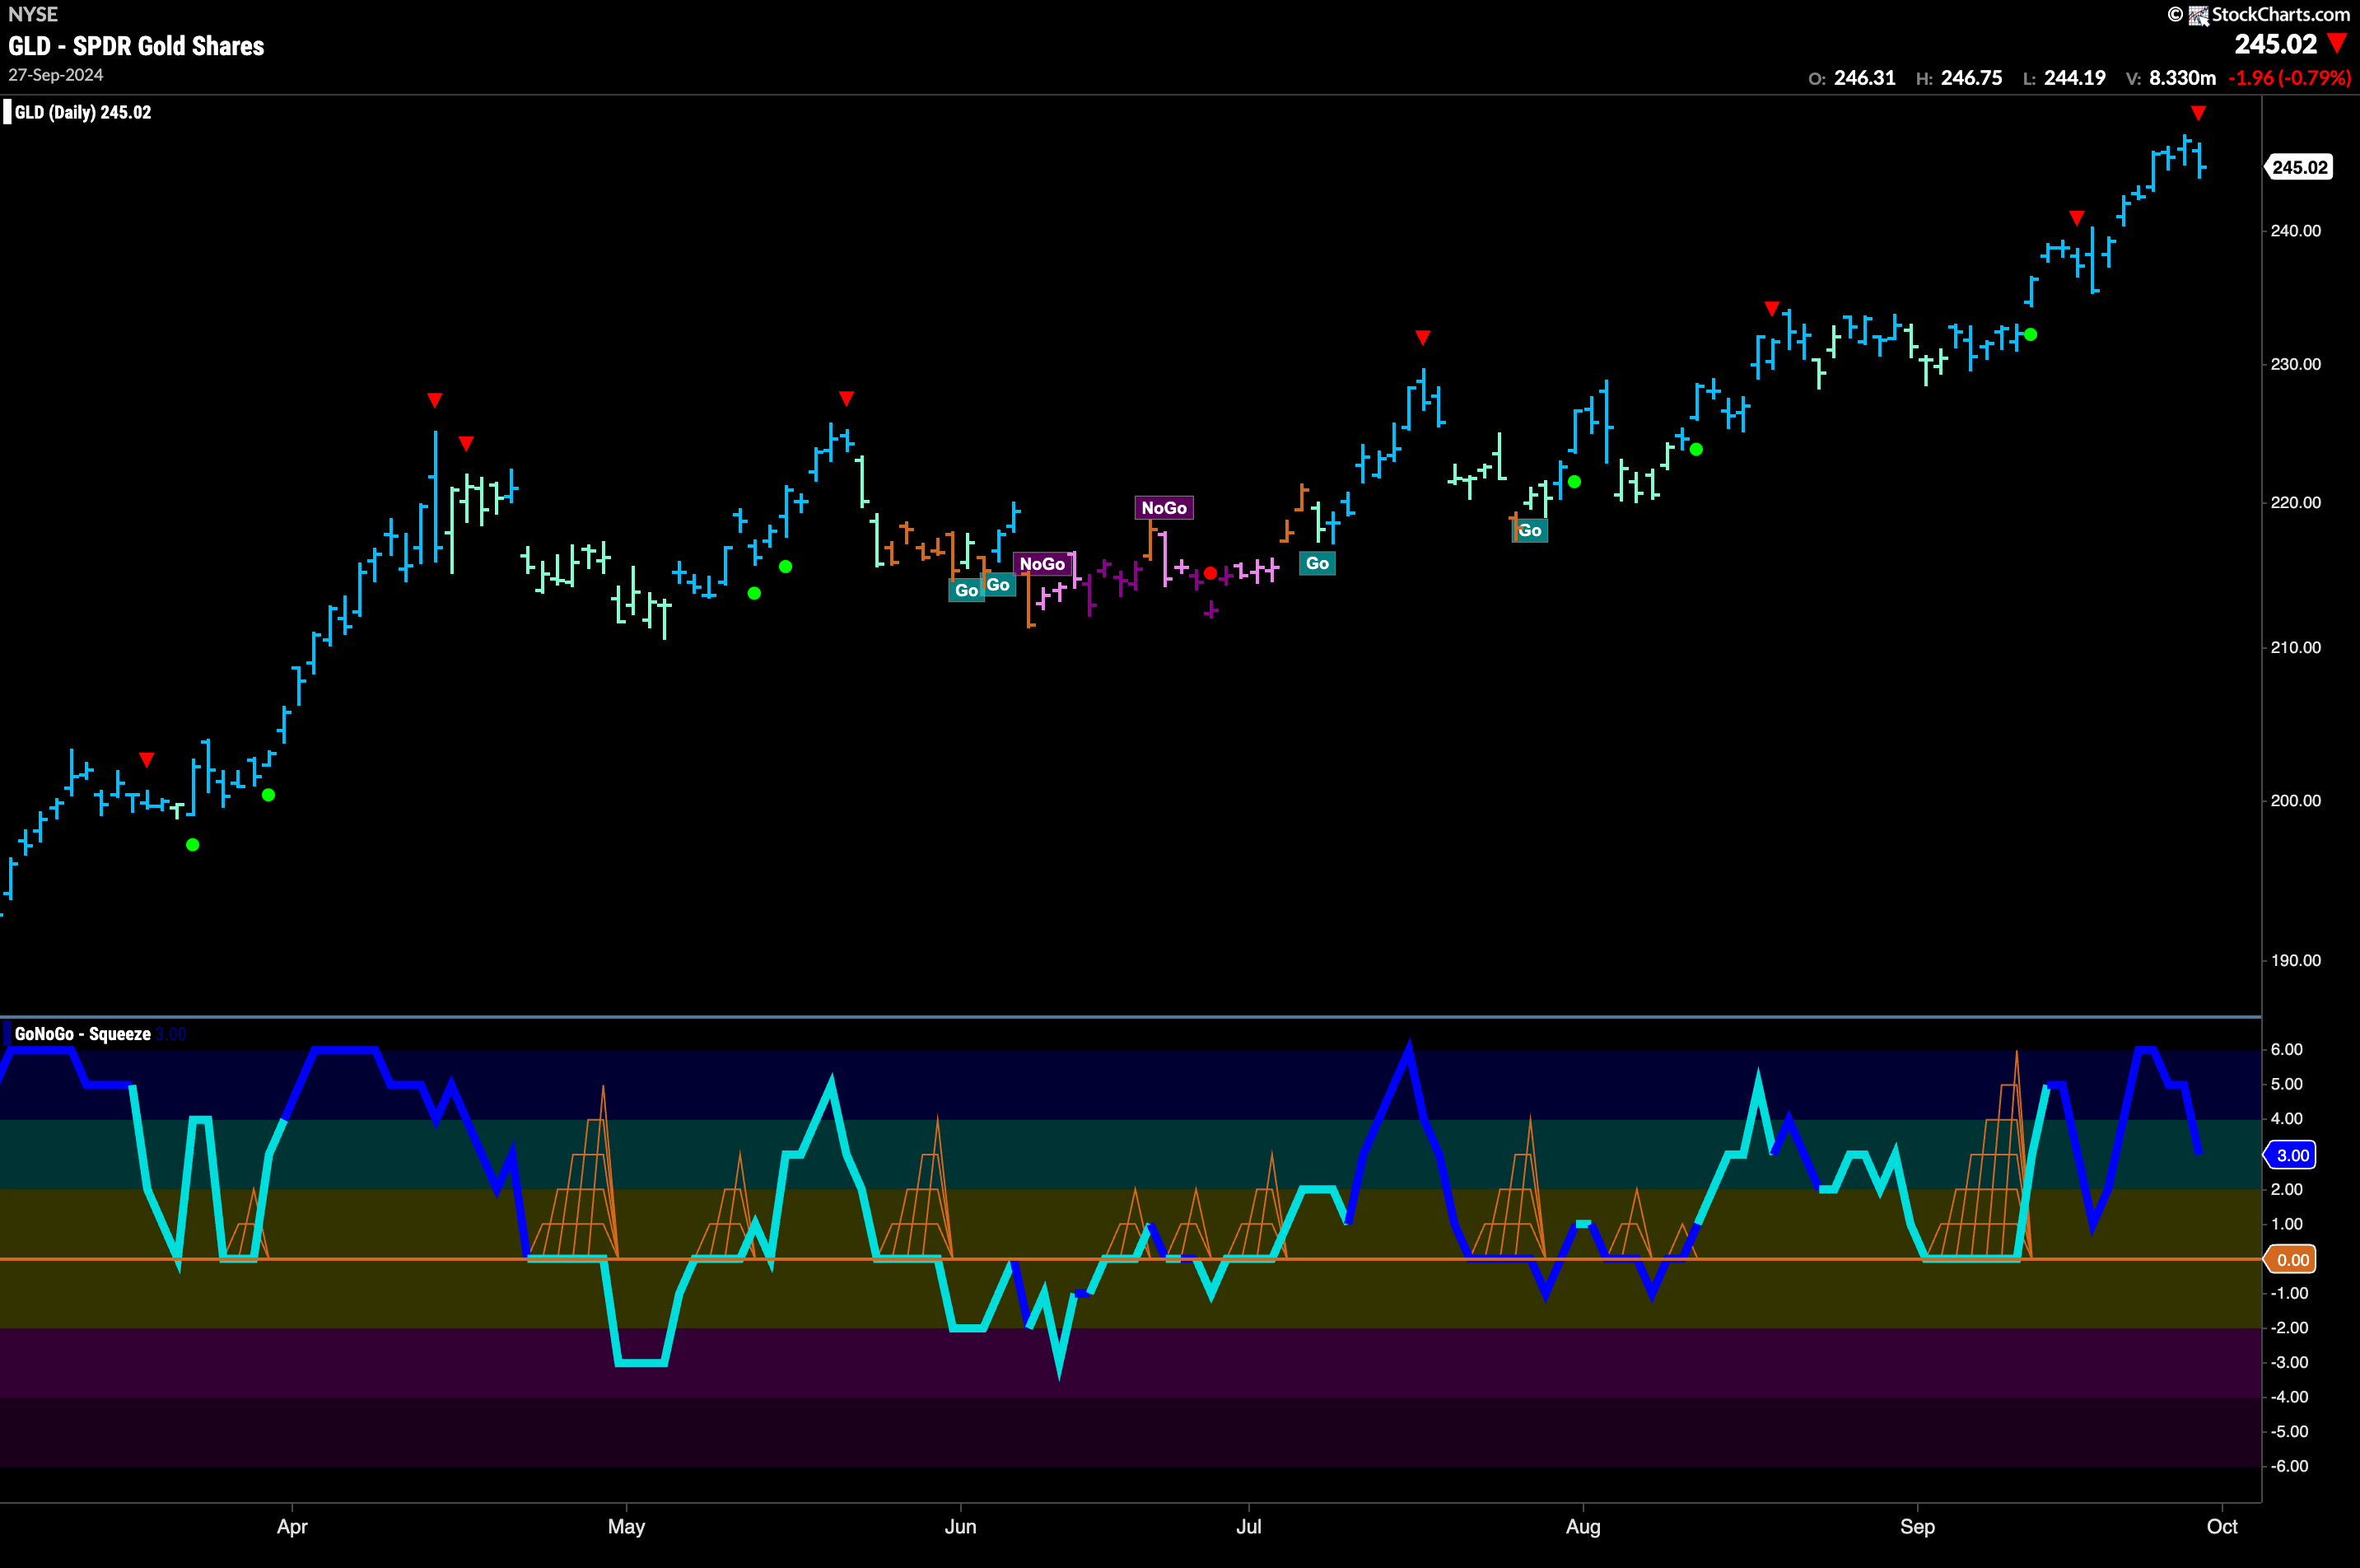Screen dimensions: 2360x1568
Task: Click the green dot at the start of August
Action: [1574, 482]
